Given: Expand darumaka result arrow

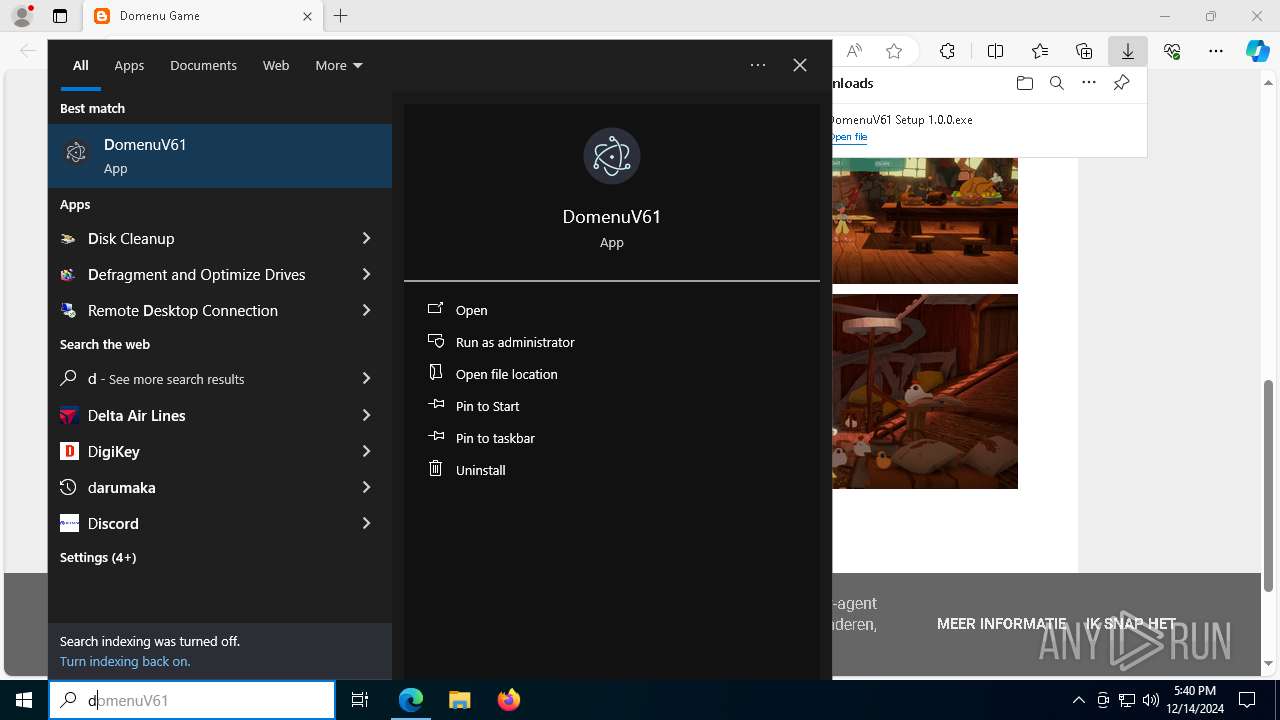Looking at the screenshot, I should (366, 488).
